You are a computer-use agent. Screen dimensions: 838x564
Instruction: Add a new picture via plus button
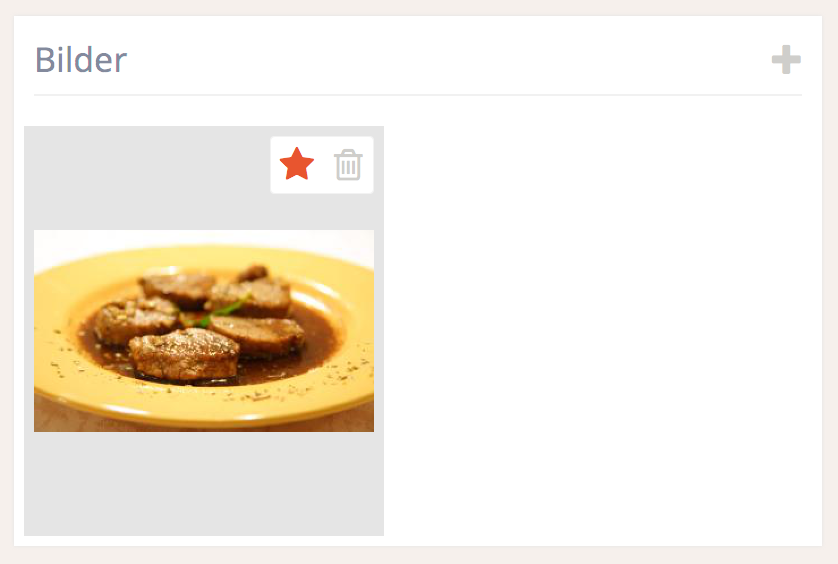click(x=786, y=59)
